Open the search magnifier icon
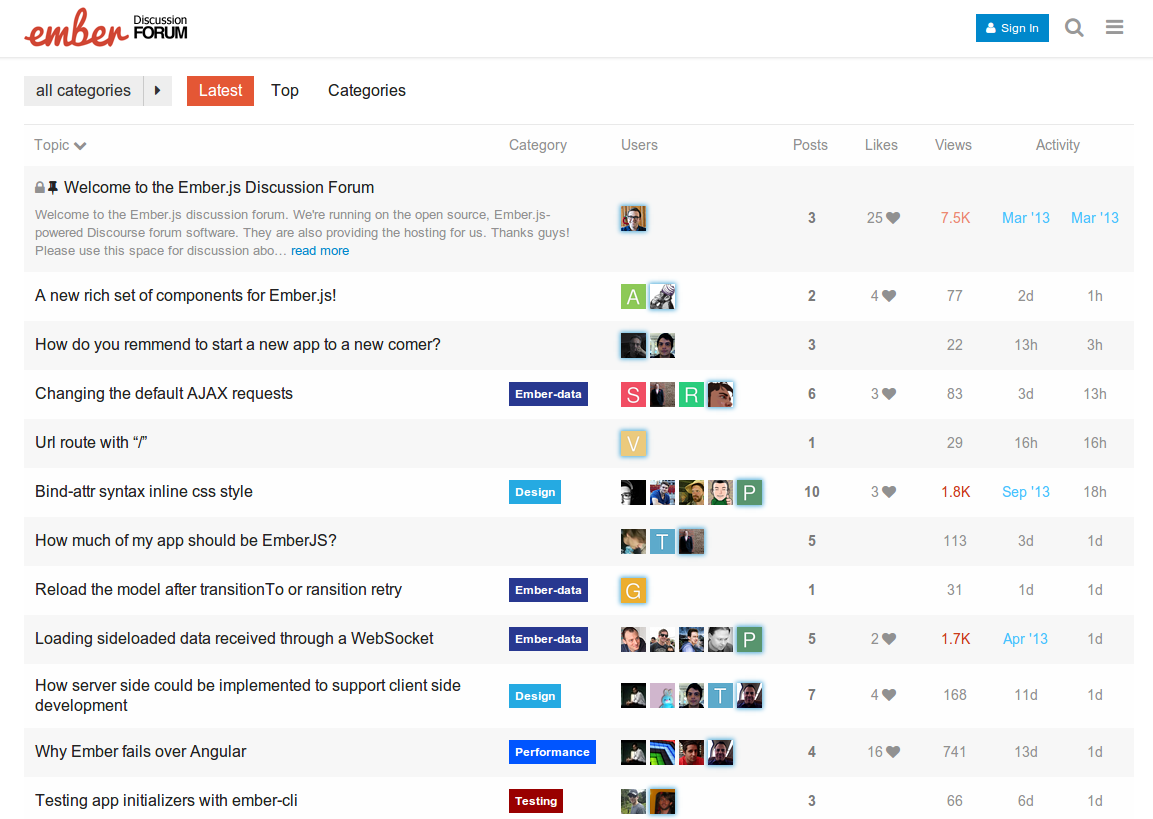This screenshot has width=1153, height=819. coord(1074,28)
